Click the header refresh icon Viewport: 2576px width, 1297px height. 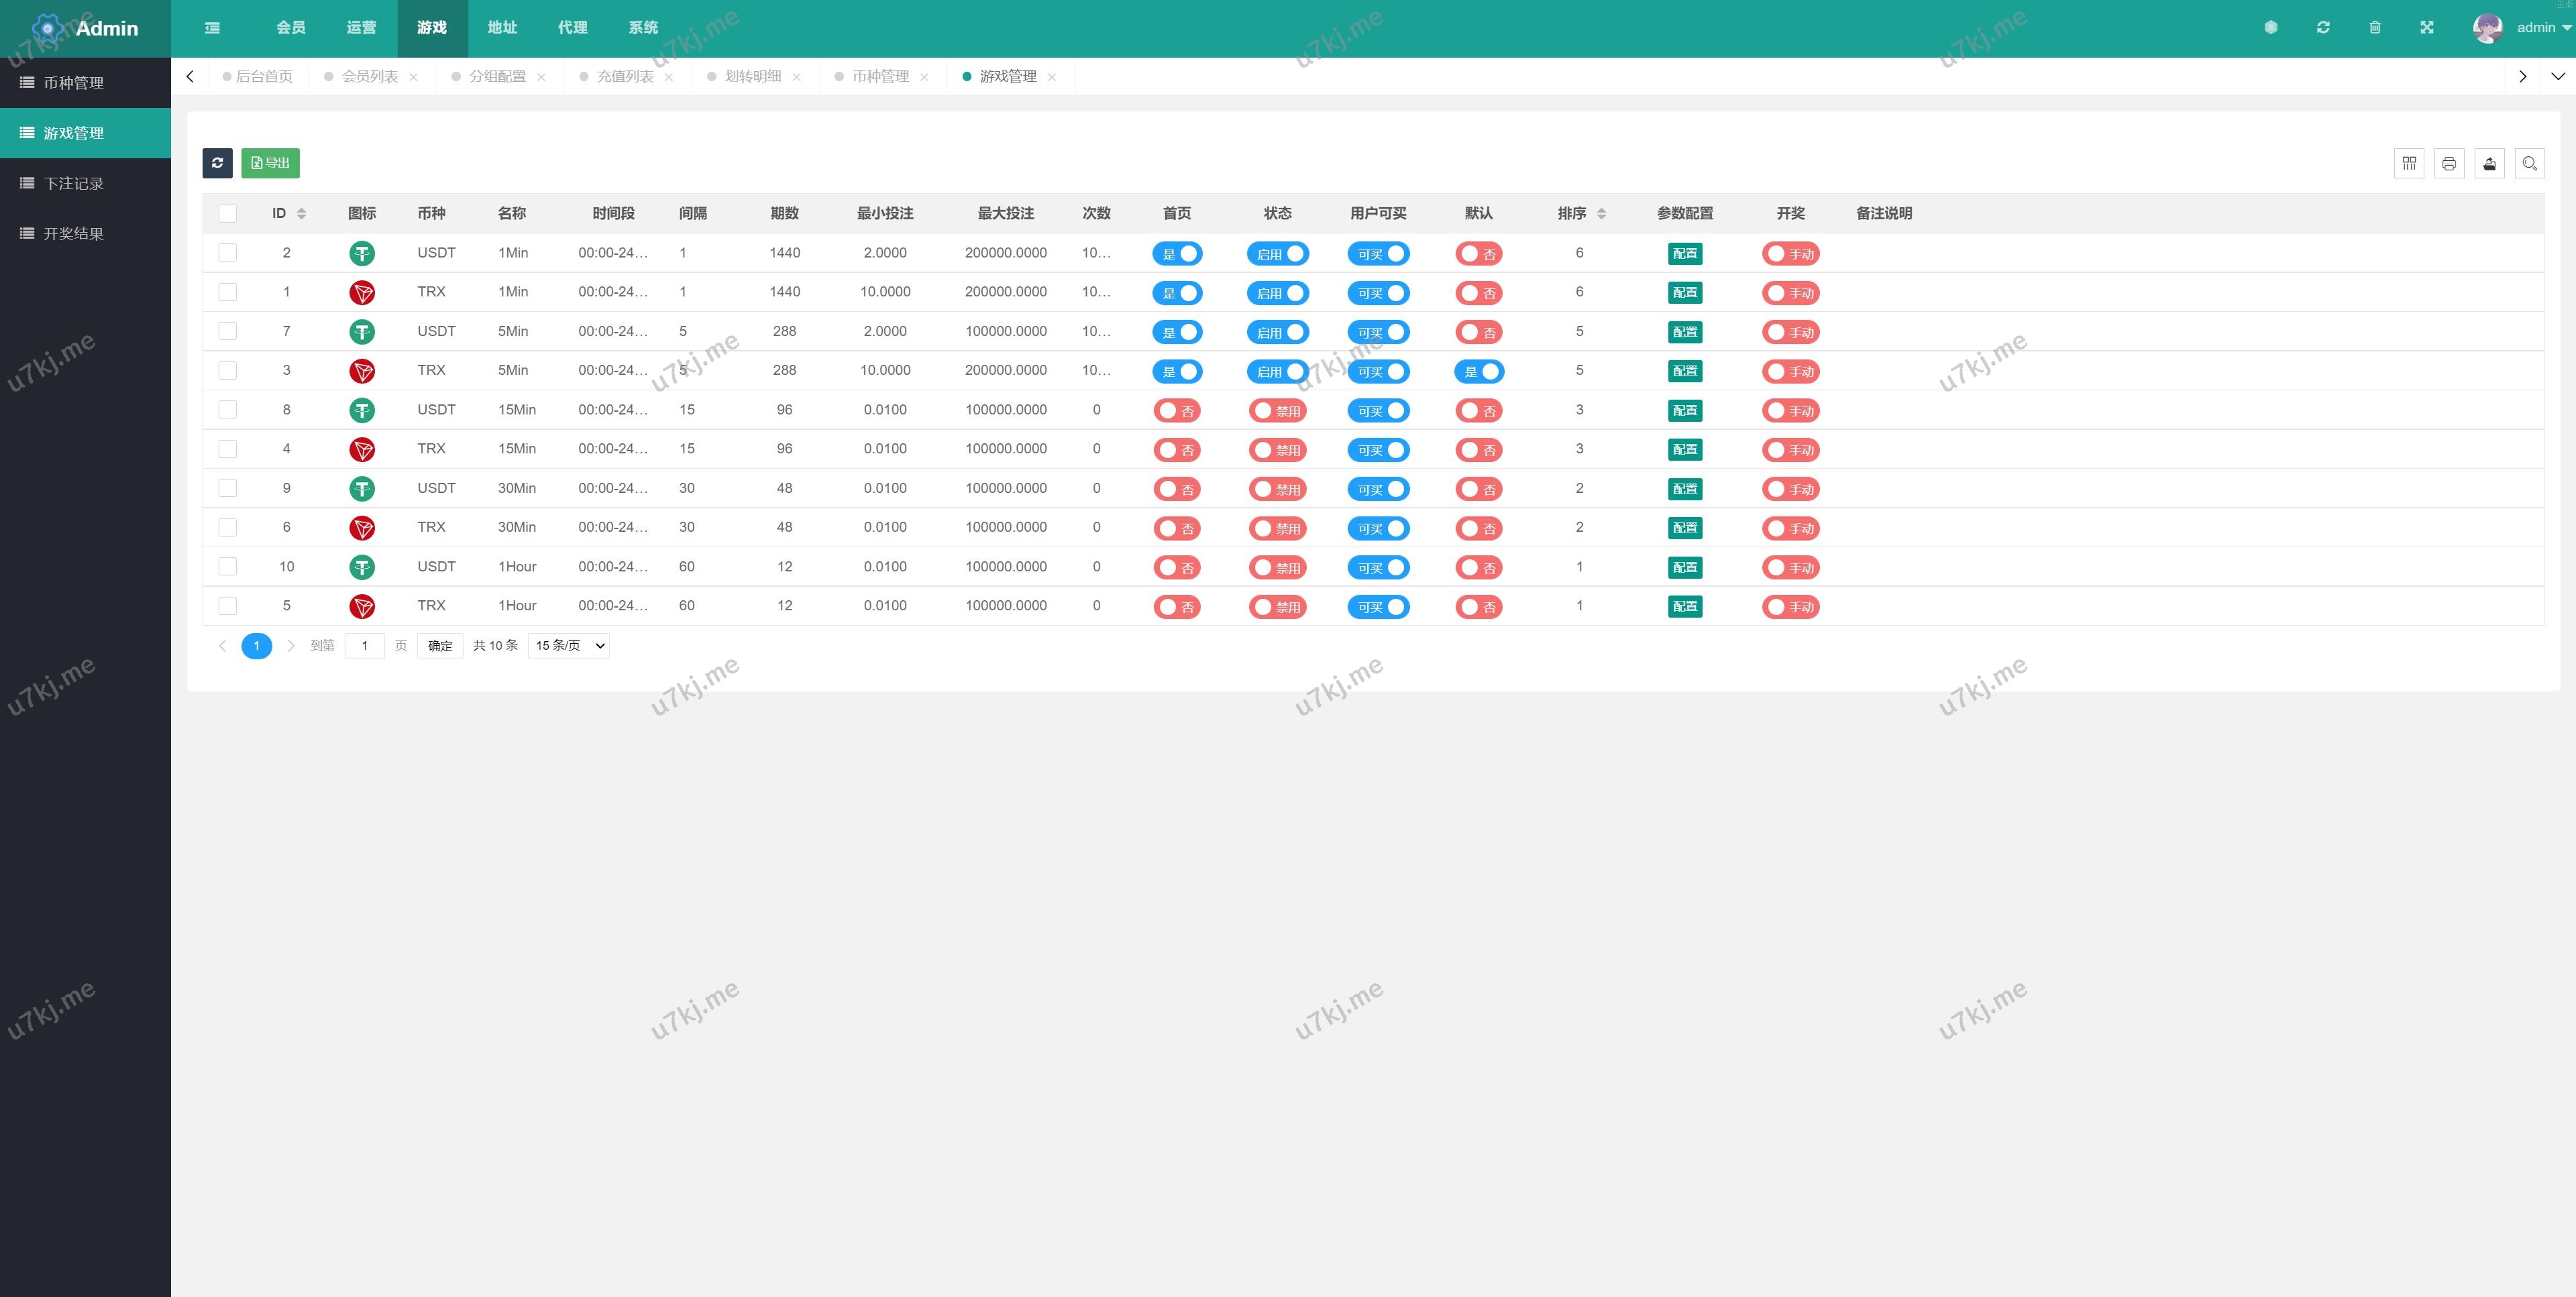2323,28
